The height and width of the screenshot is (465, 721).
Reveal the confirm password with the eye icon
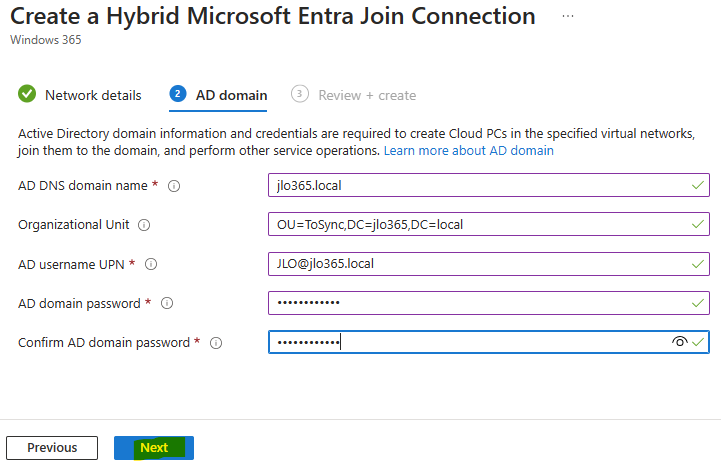click(x=679, y=342)
